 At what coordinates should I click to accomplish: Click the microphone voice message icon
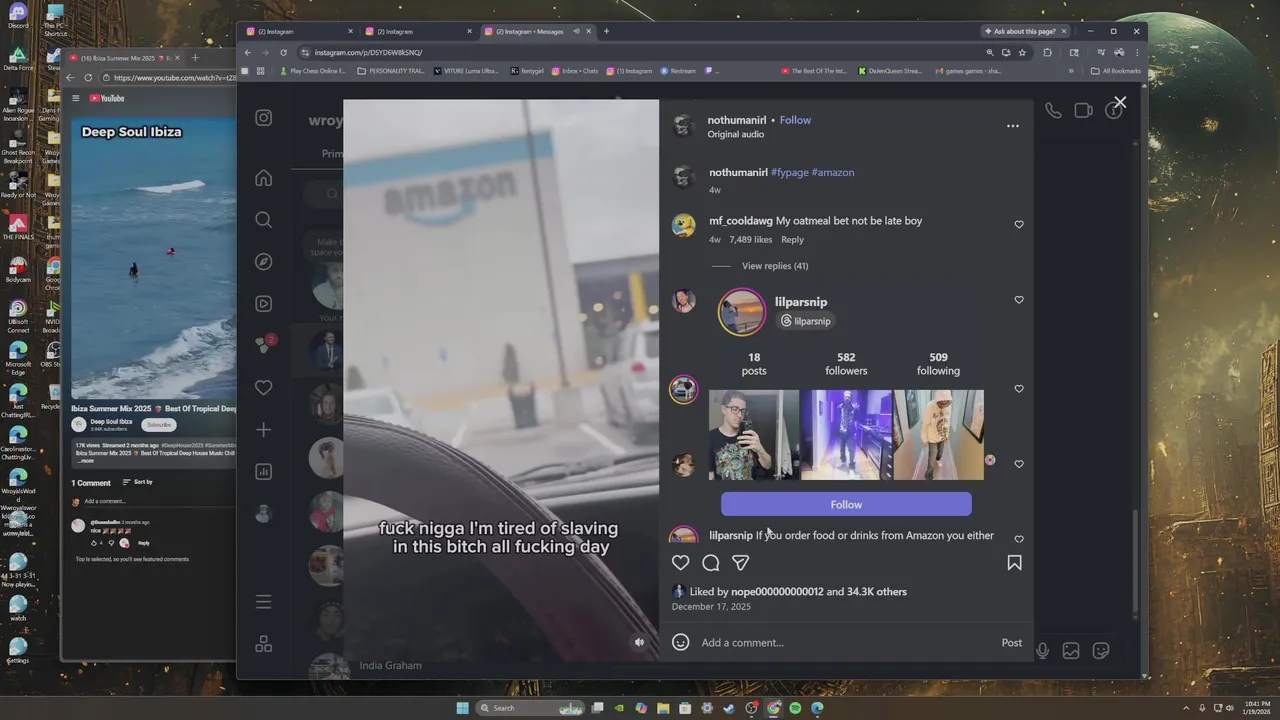[x=1042, y=651]
